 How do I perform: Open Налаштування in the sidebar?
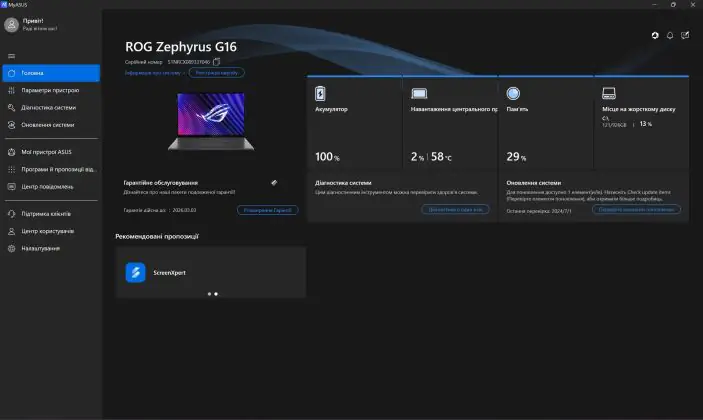[x=51, y=248]
